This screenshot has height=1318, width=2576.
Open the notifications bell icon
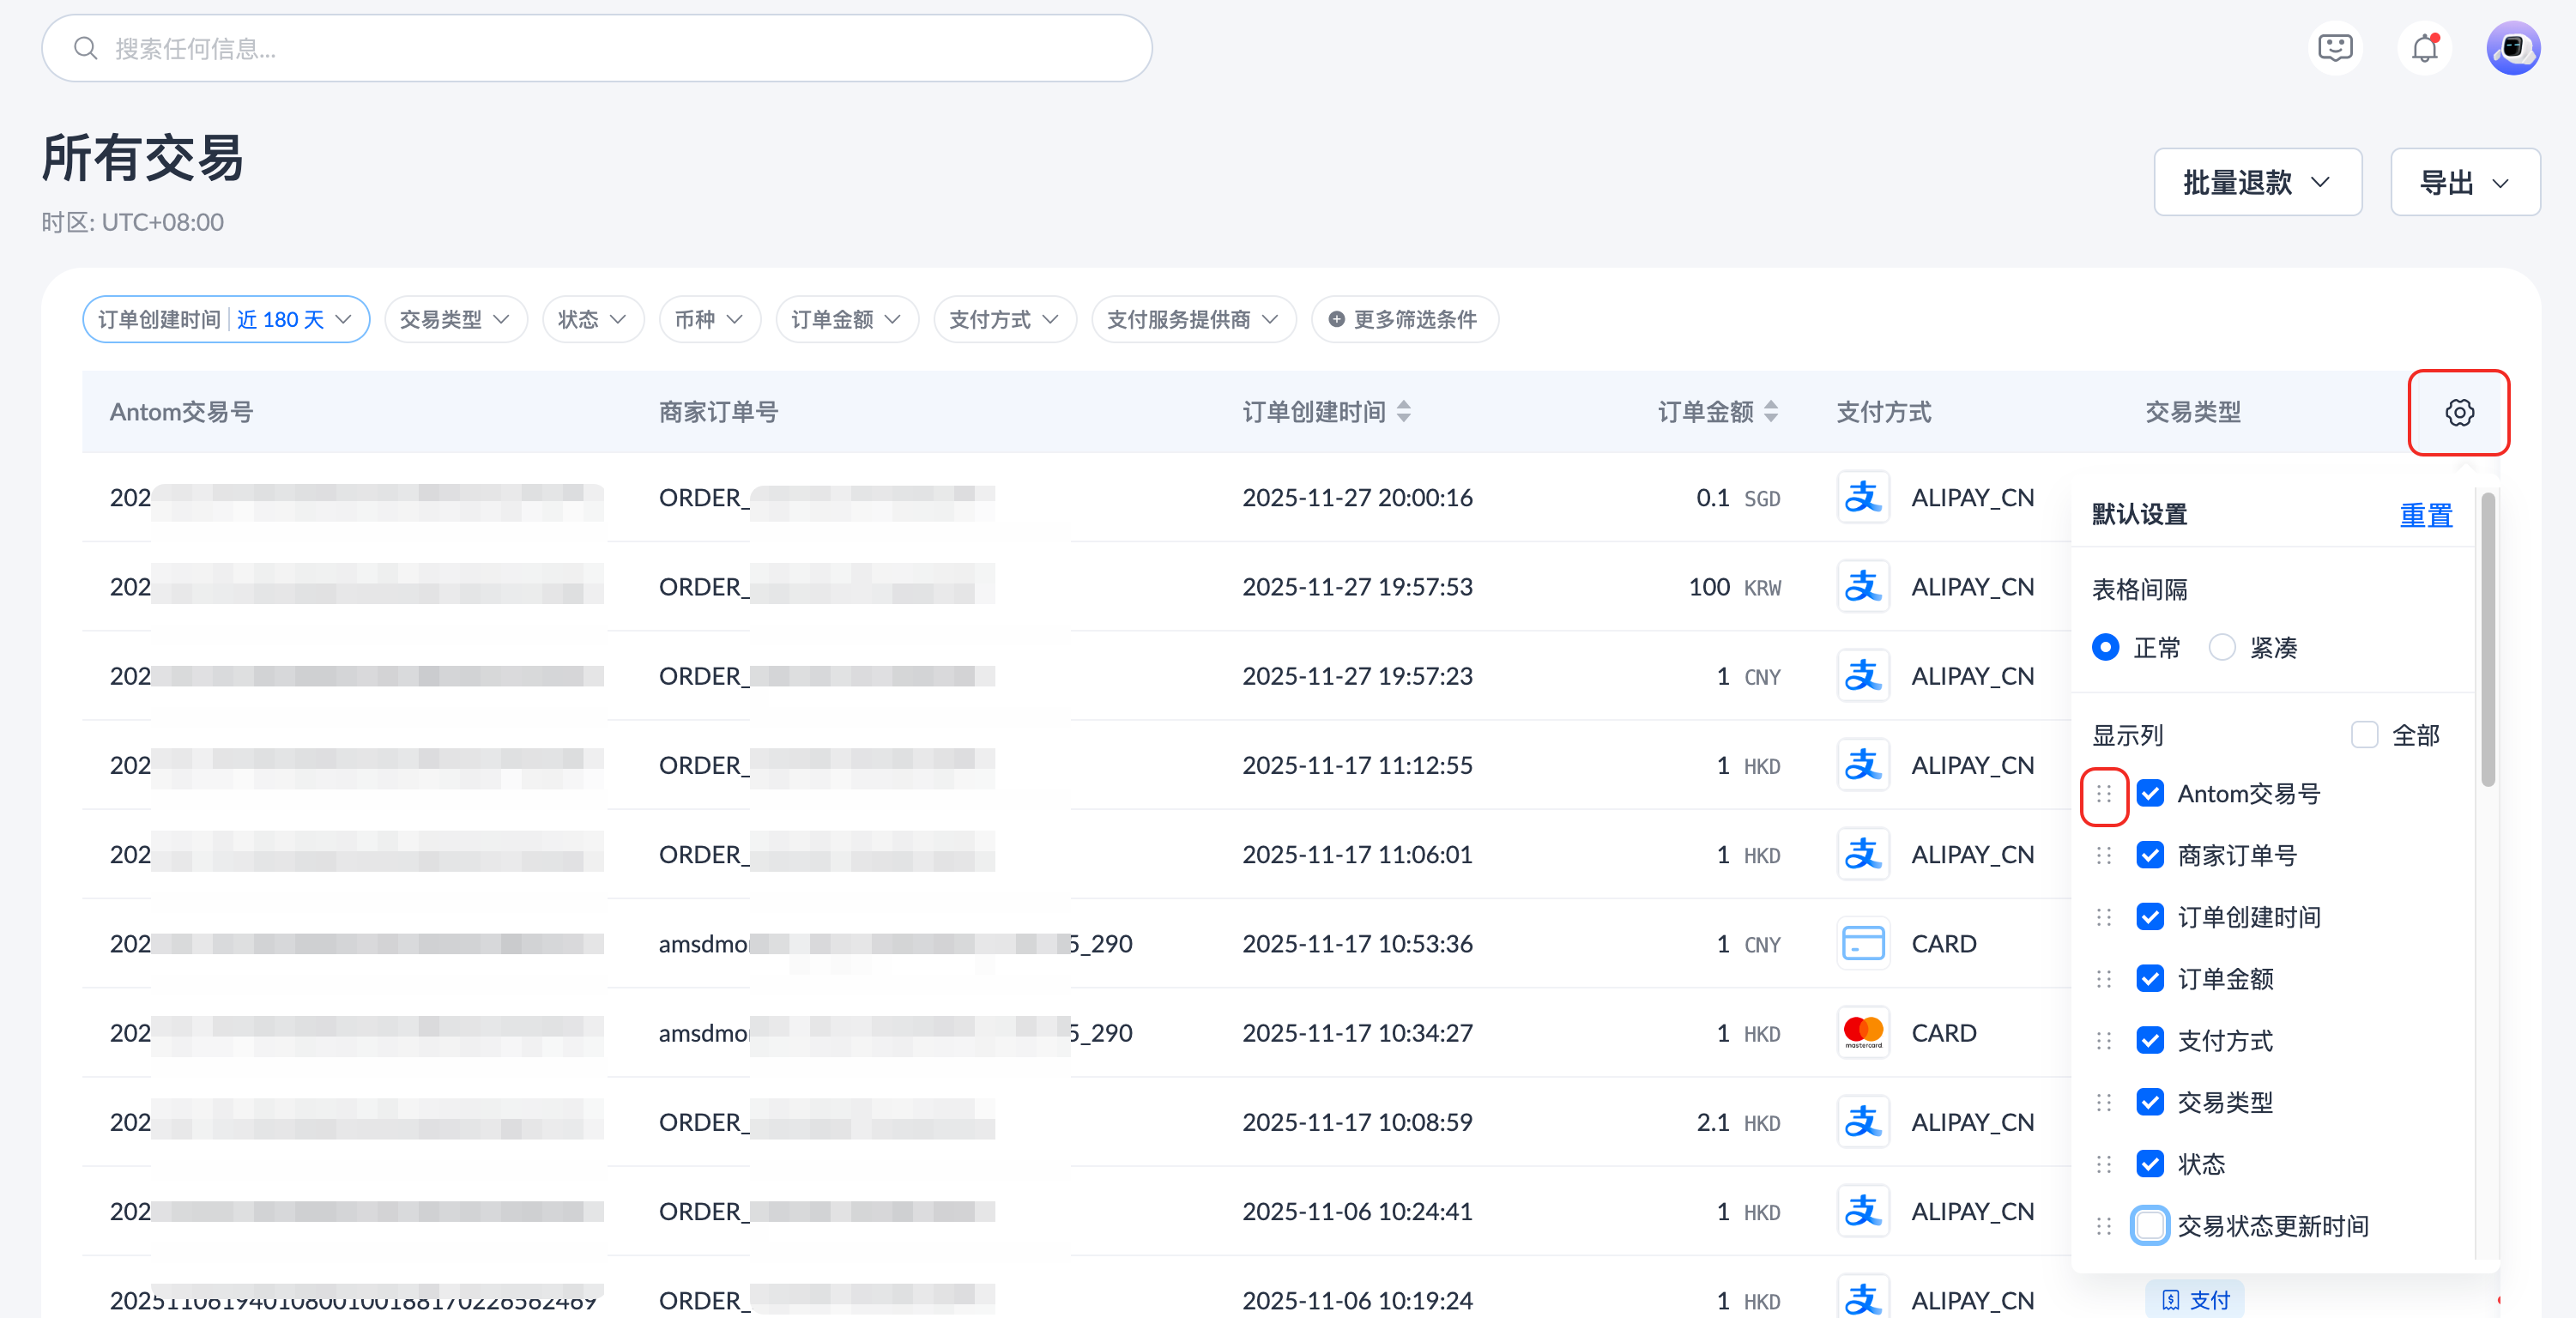[x=2424, y=48]
